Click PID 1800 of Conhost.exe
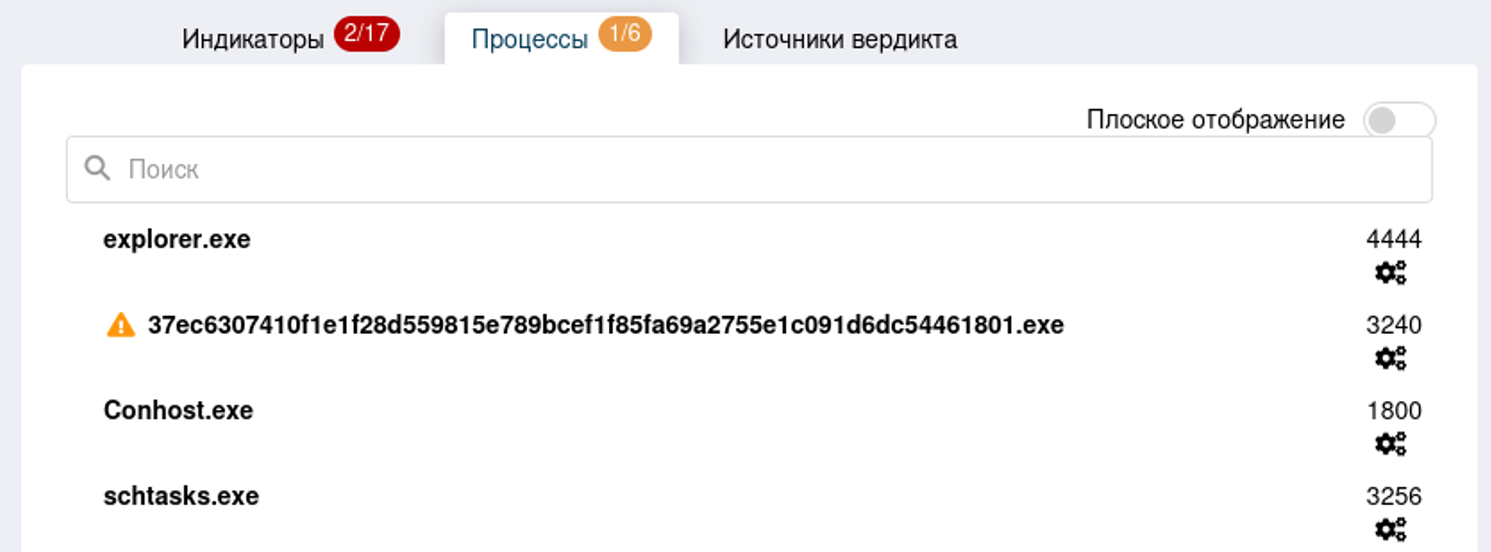 1393,411
